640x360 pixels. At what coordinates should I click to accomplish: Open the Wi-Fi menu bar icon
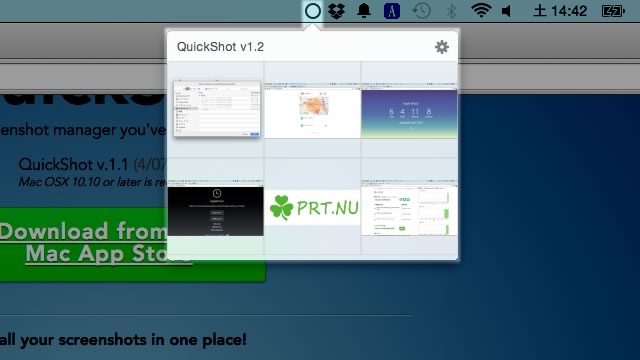481,10
